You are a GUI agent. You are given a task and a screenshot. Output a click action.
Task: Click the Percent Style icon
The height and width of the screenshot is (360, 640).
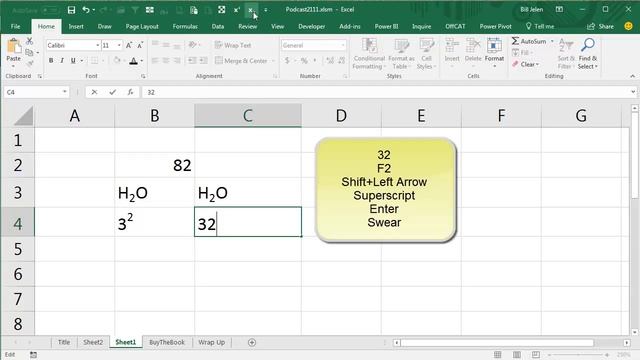(304, 60)
